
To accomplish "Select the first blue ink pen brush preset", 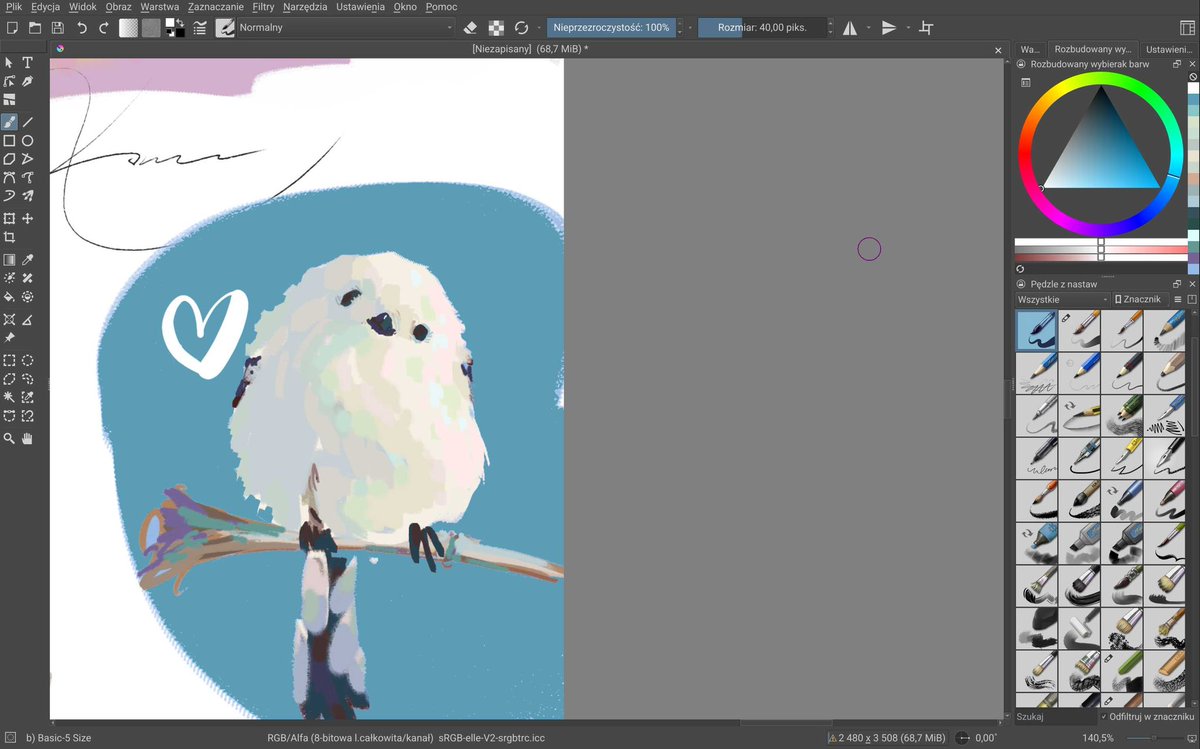I will [x=1037, y=329].
